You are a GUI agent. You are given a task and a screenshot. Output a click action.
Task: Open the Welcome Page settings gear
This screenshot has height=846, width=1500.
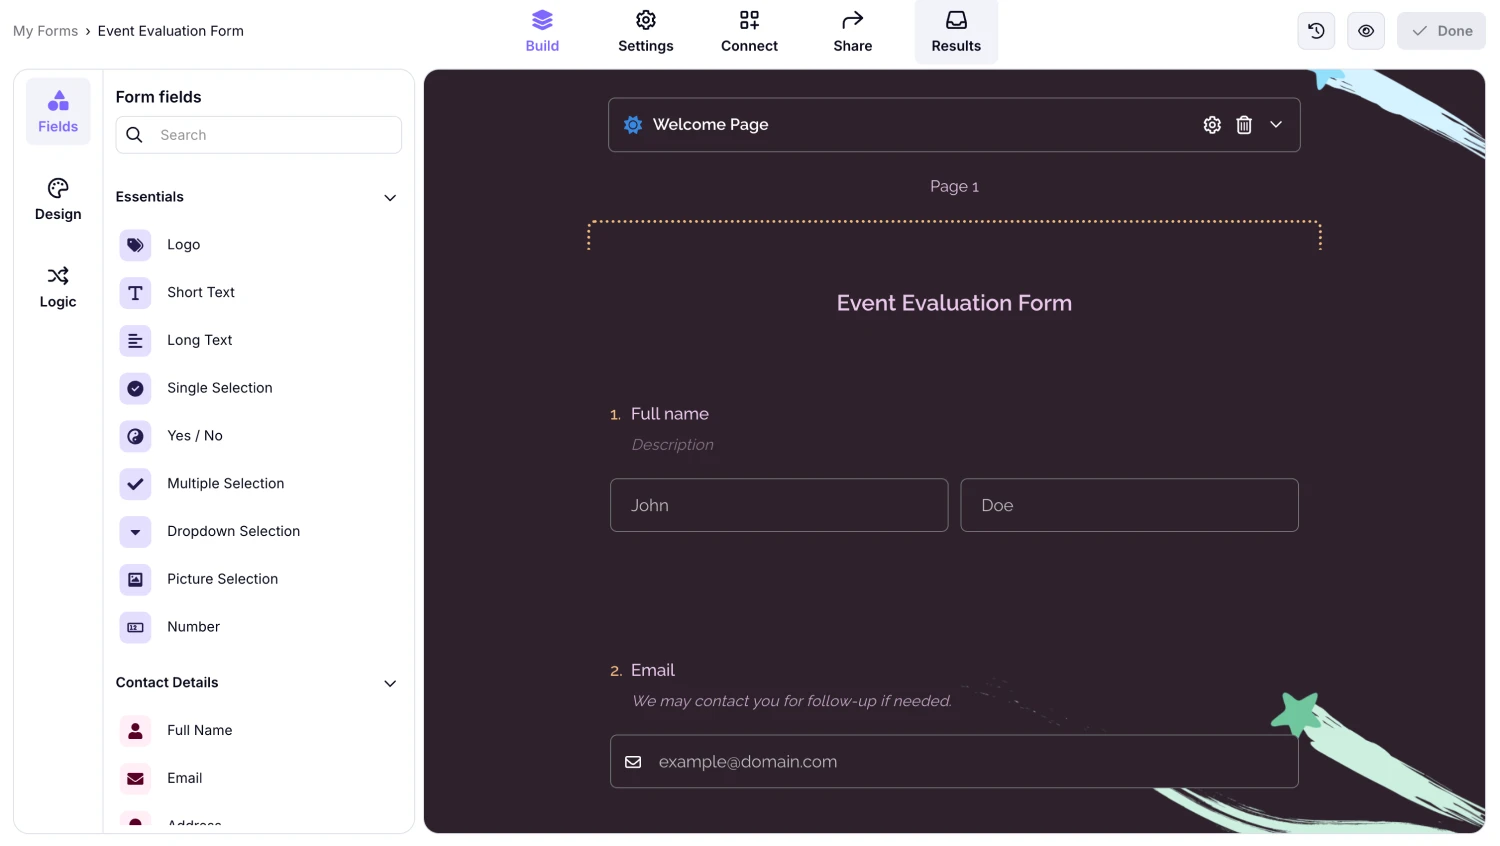pyautogui.click(x=1212, y=124)
